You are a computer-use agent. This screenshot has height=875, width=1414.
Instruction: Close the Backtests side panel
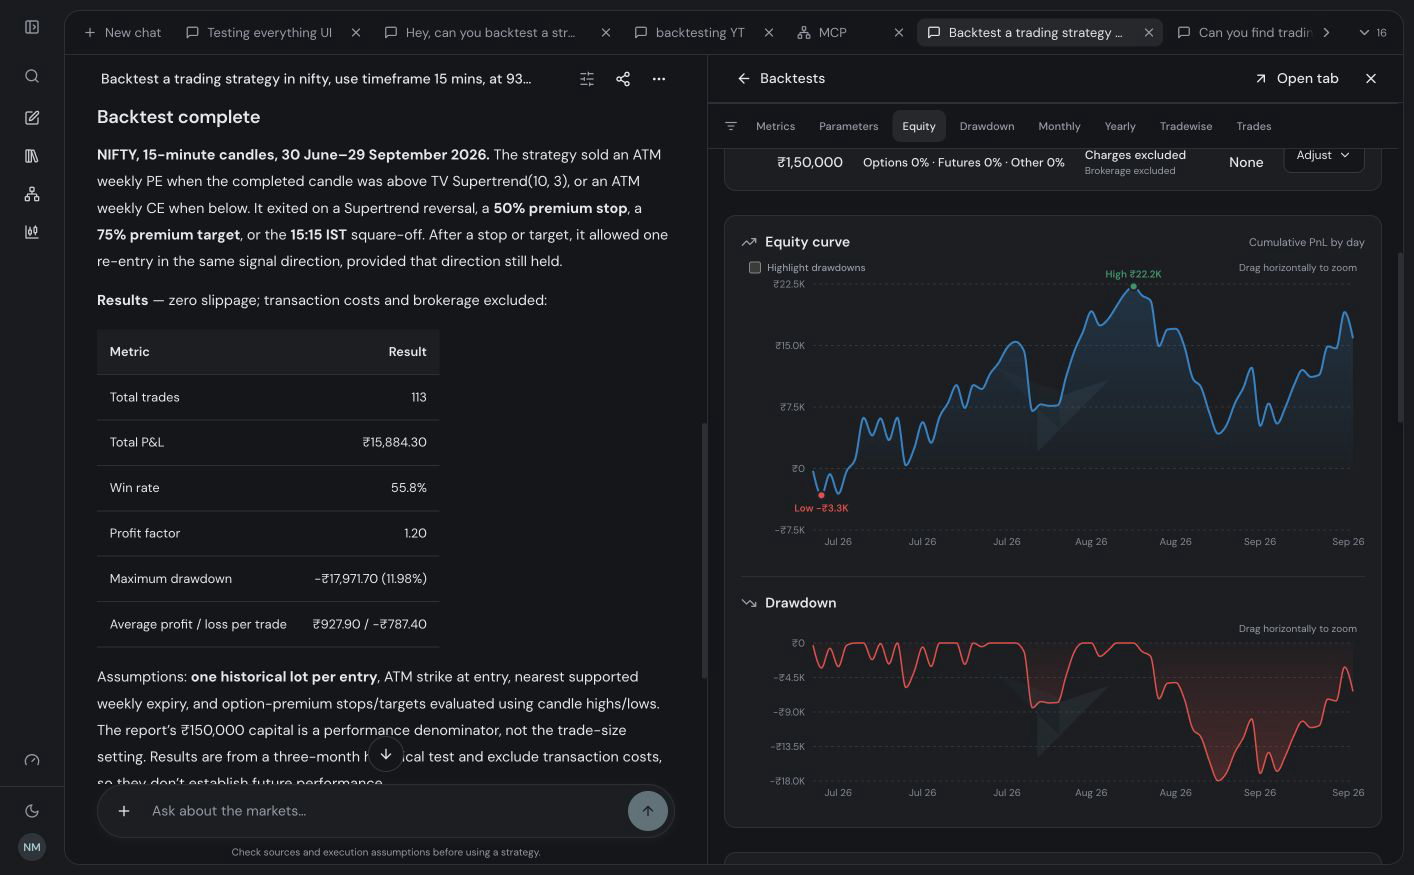(1371, 78)
